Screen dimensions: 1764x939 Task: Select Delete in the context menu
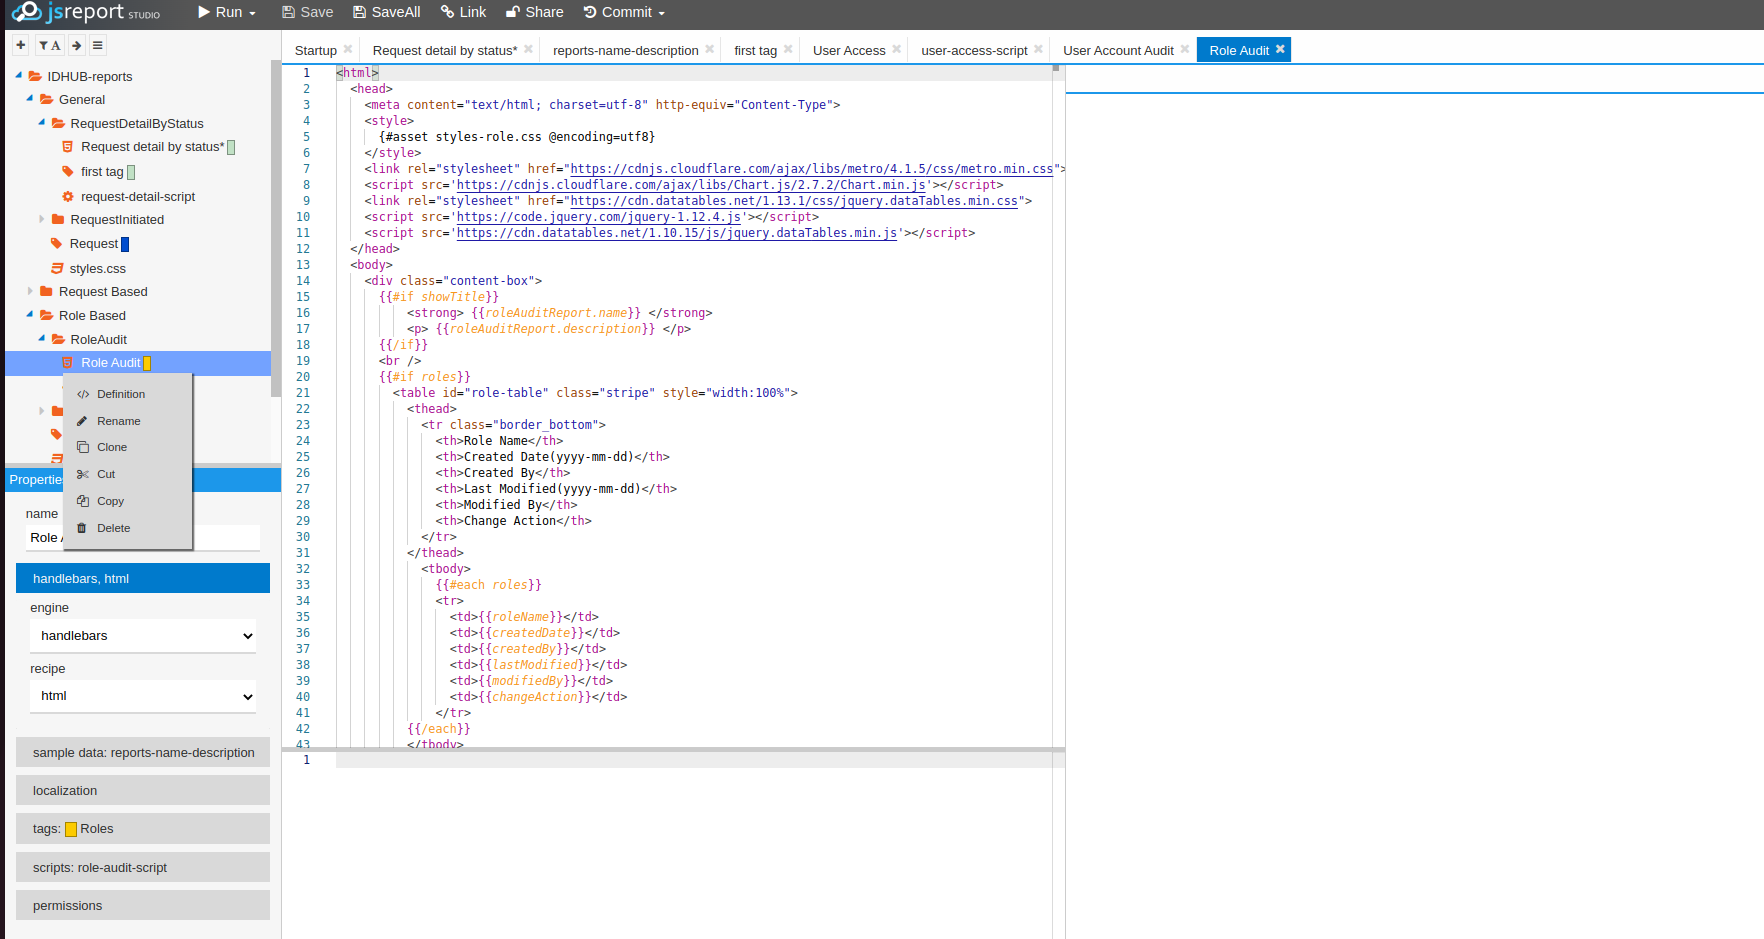pyautogui.click(x=113, y=528)
